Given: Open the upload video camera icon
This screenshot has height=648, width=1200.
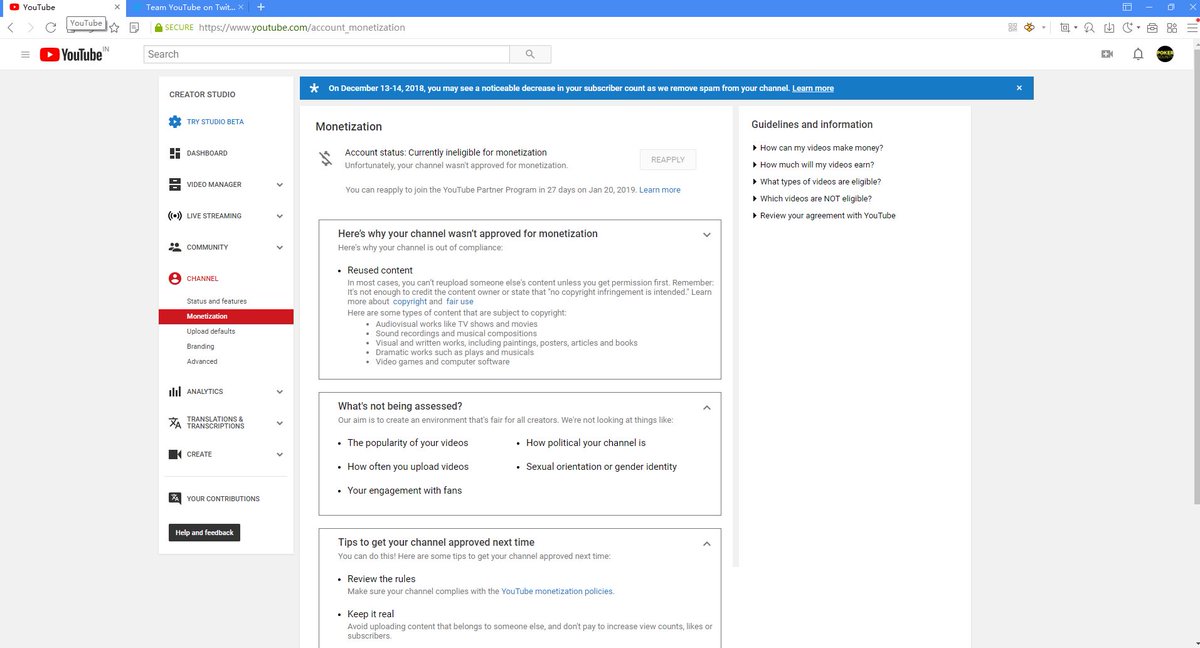Looking at the screenshot, I should tap(1107, 54).
